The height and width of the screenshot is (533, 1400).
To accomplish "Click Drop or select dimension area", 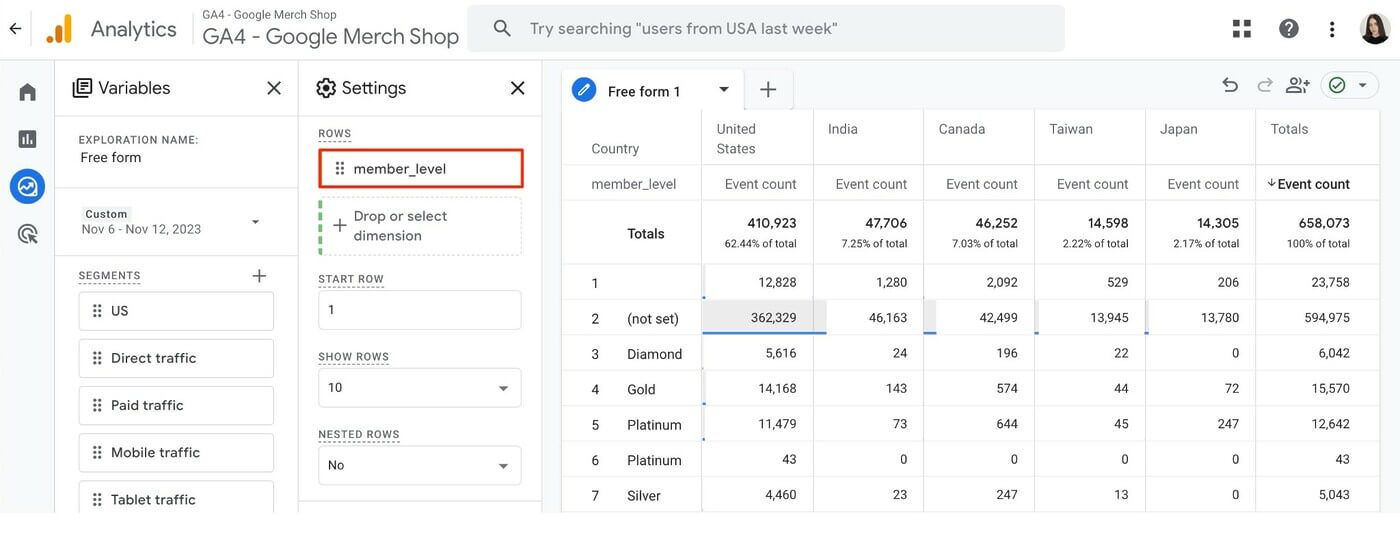I will 420,226.
